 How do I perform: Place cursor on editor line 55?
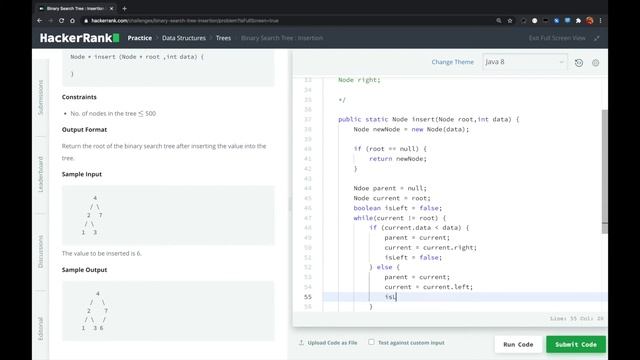(465, 297)
